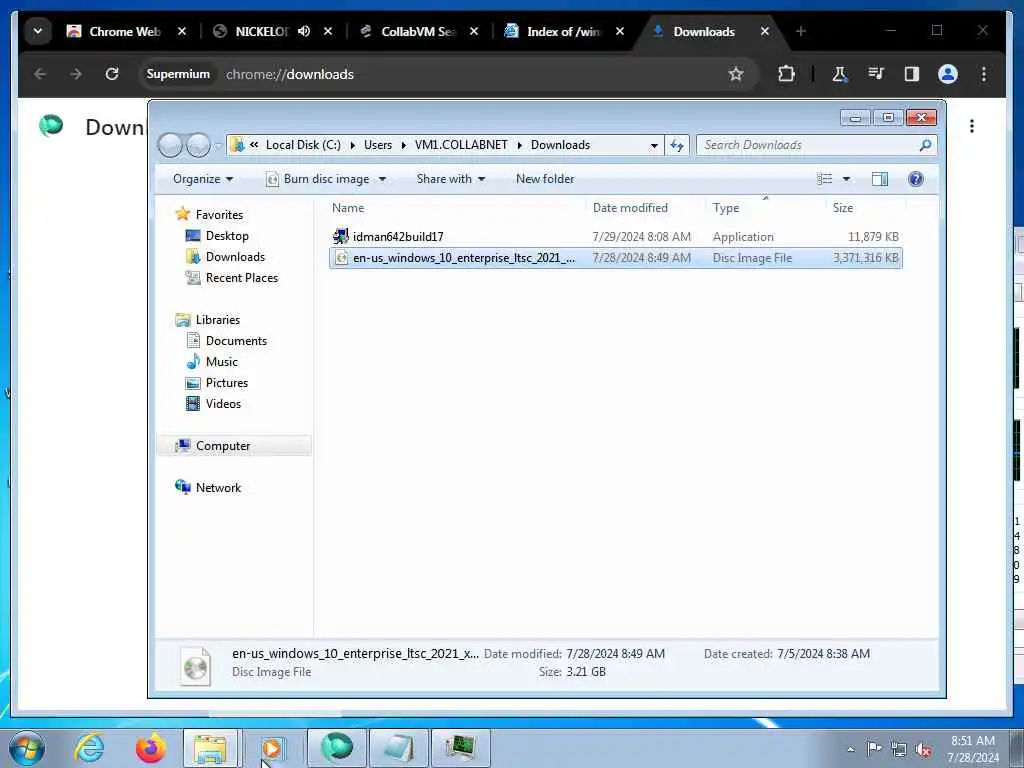Open the browser extensions puzzle icon
Screen dimensions: 1024x768
tap(786, 74)
